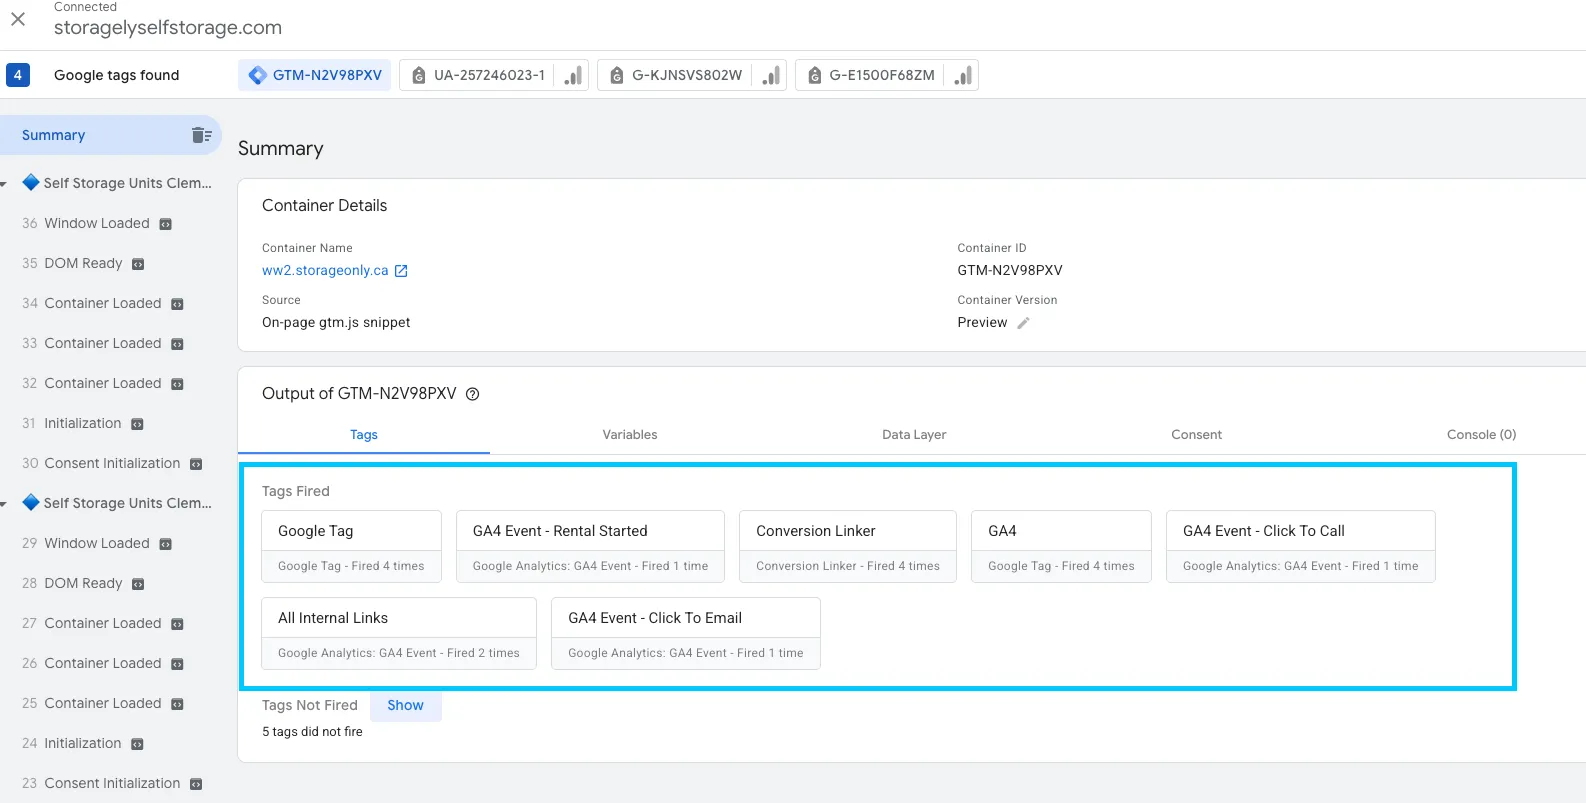Viewport: 1586px width, 803px height.
Task: Collapse the second Self Storage Units Clem... group
Action: pyautogui.click(x=4, y=504)
